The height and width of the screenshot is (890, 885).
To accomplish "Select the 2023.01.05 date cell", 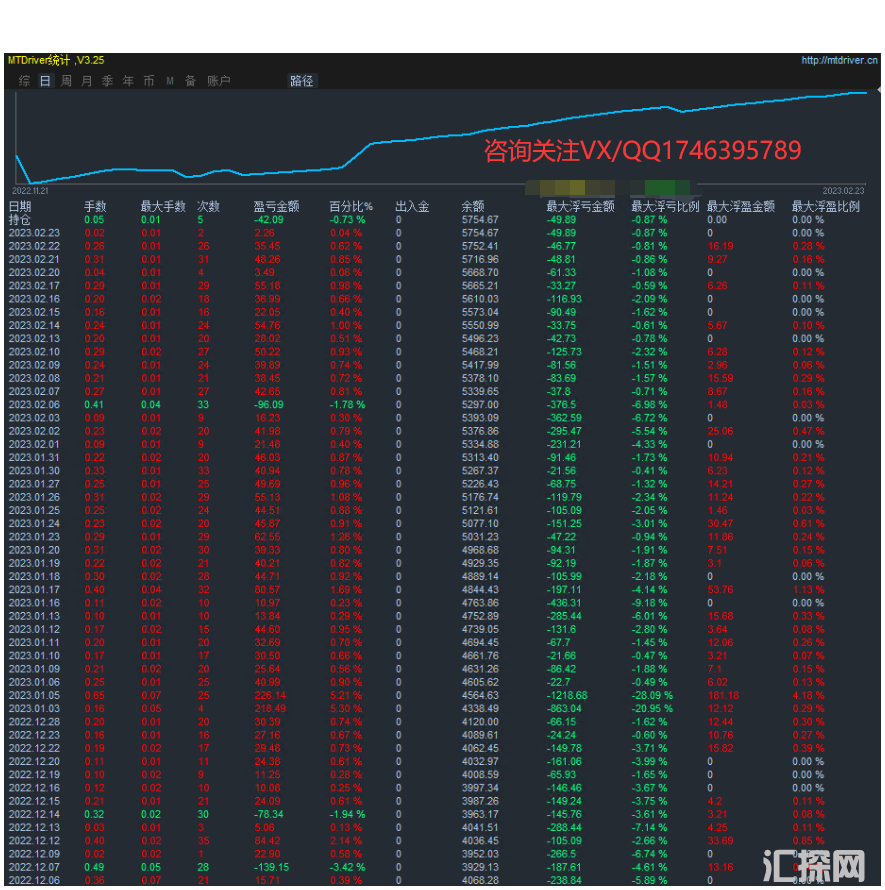I will click(34, 695).
